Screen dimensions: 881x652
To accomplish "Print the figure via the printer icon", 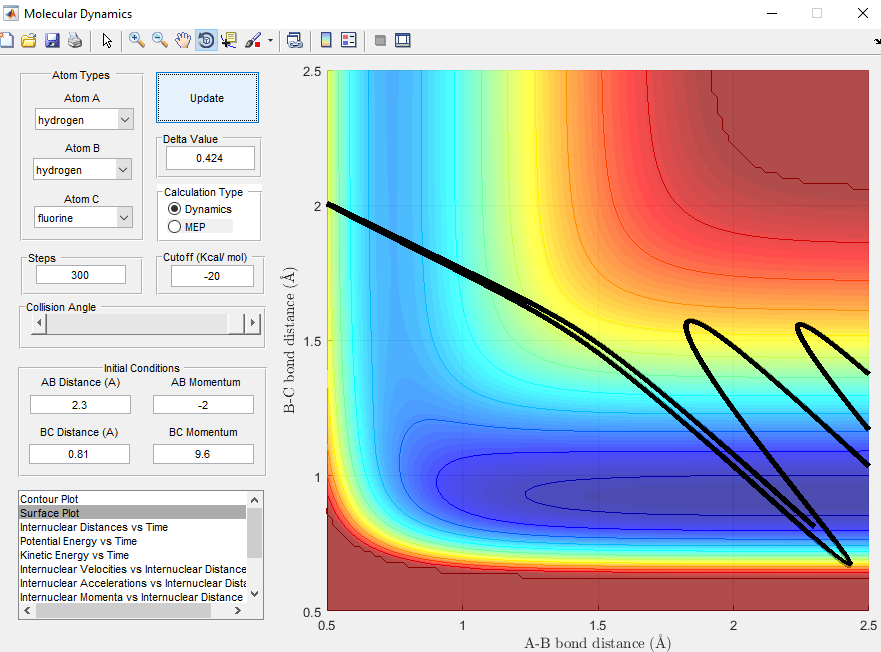I will coord(75,41).
